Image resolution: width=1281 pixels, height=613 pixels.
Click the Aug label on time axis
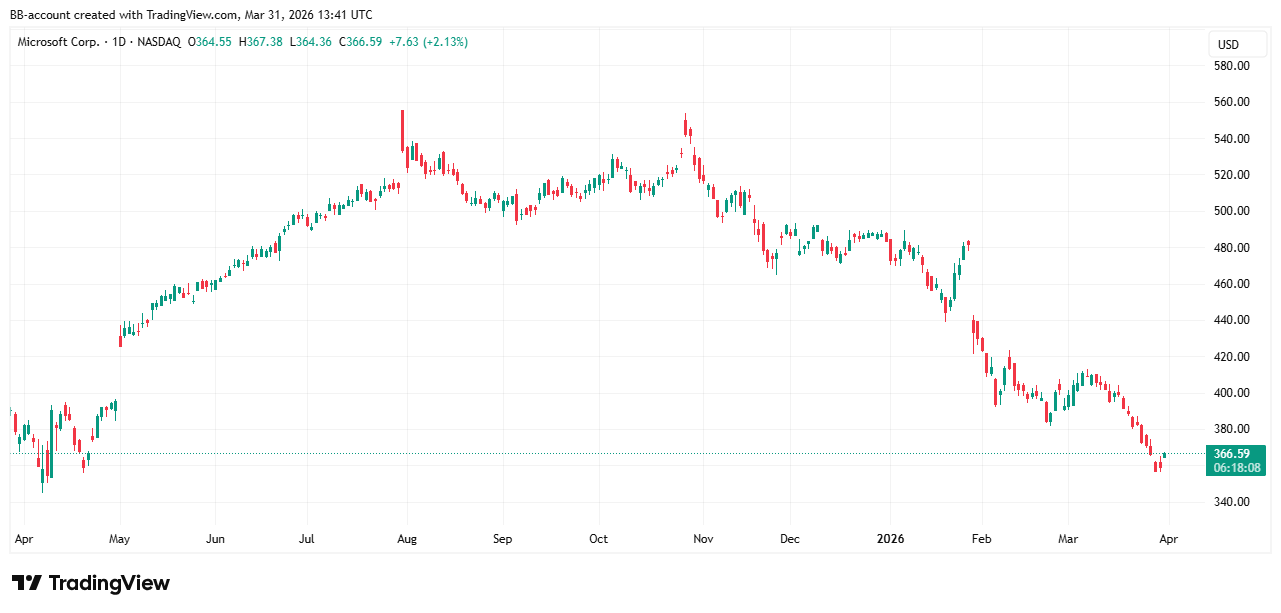coord(406,539)
